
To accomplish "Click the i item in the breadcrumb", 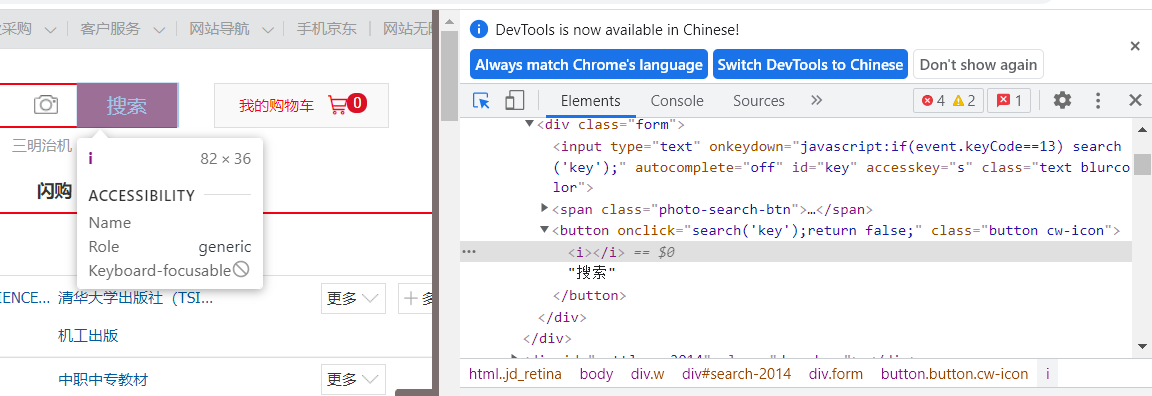I will (x=1047, y=374).
